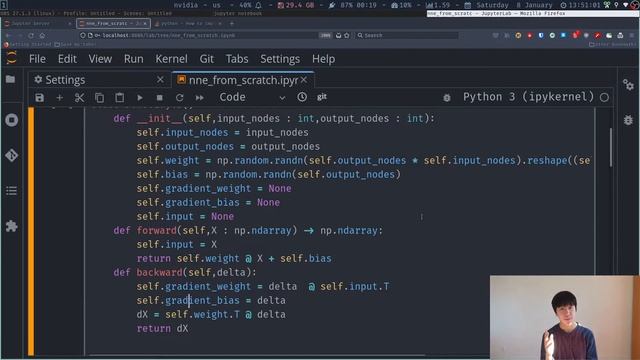640x360 pixels.
Task: Reload the page in Firefox
Action: click(x=31, y=36)
